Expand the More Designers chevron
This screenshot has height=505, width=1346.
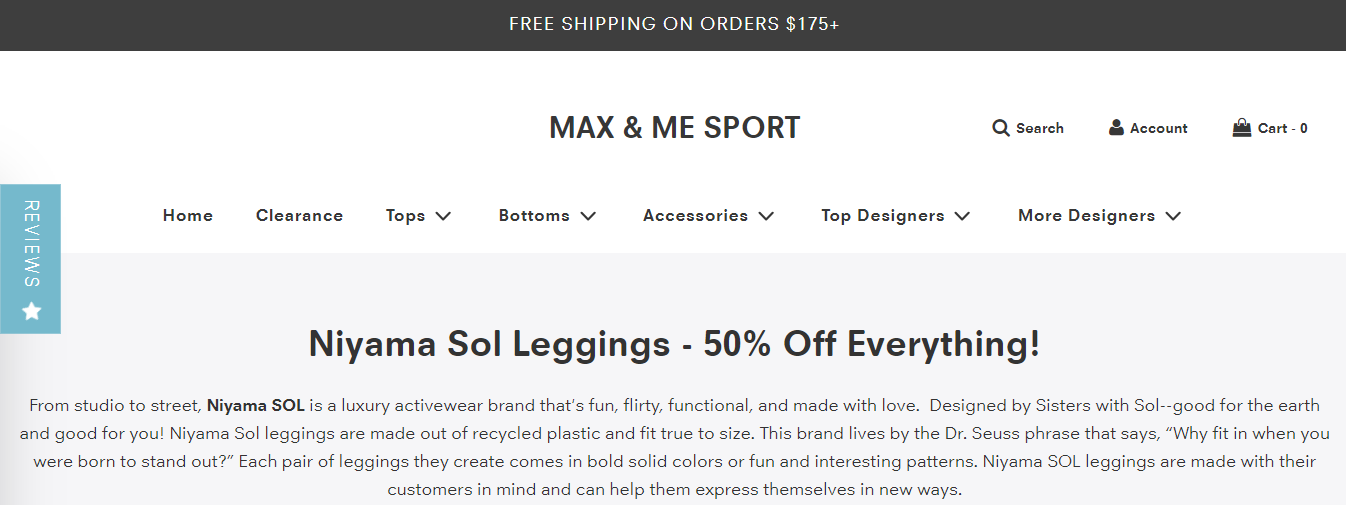coord(1173,216)
